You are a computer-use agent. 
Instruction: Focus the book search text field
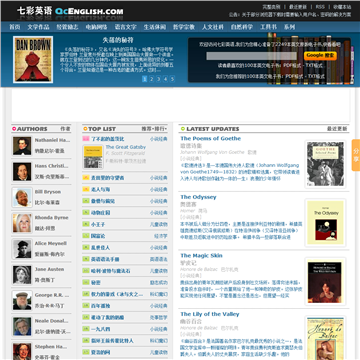coord(251,56)
